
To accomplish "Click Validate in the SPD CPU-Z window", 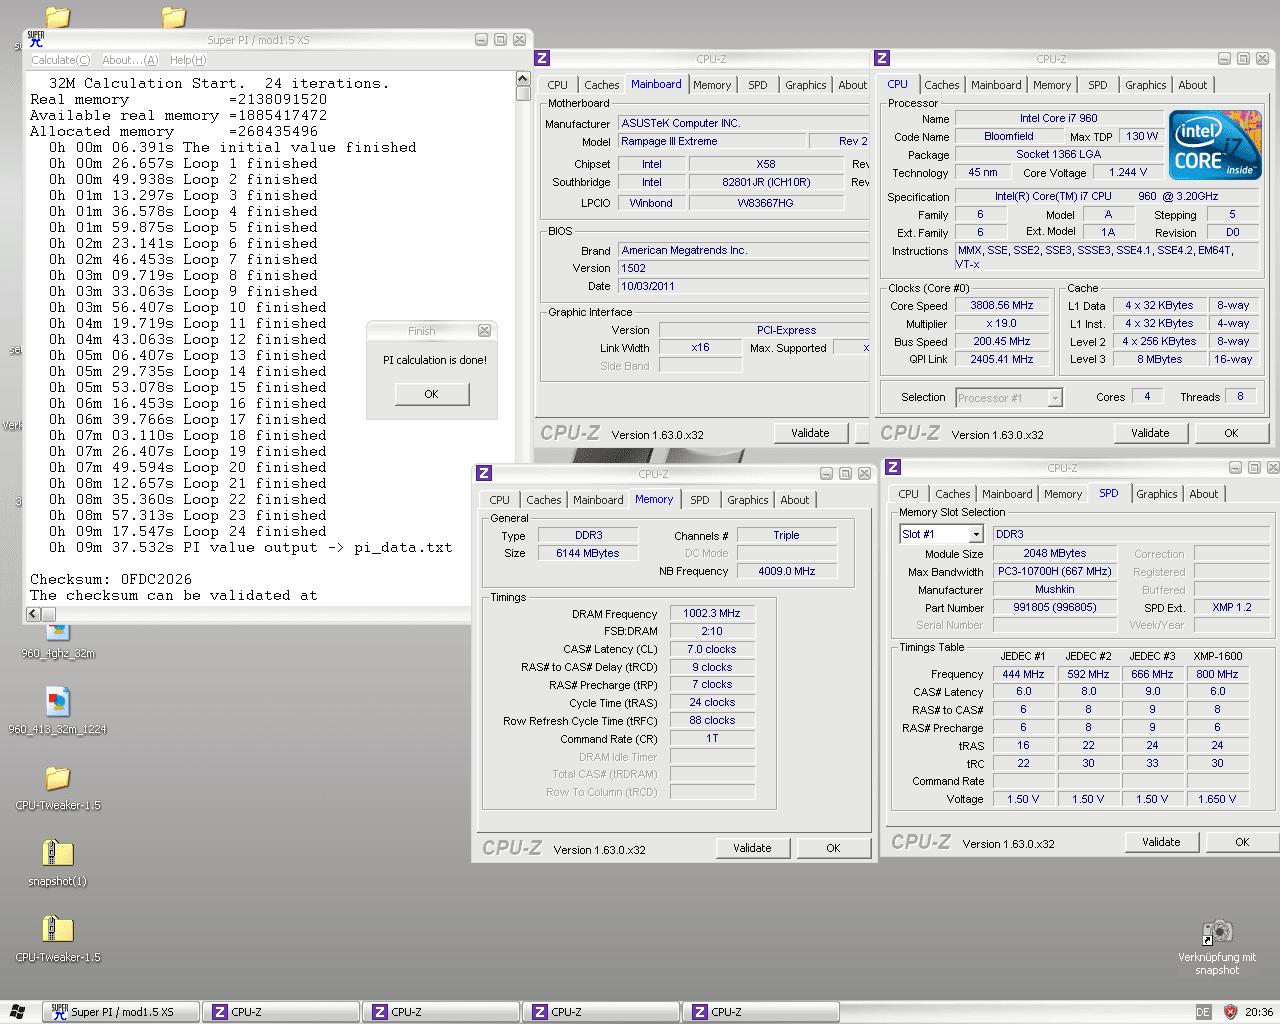I will coord(1162,842).
